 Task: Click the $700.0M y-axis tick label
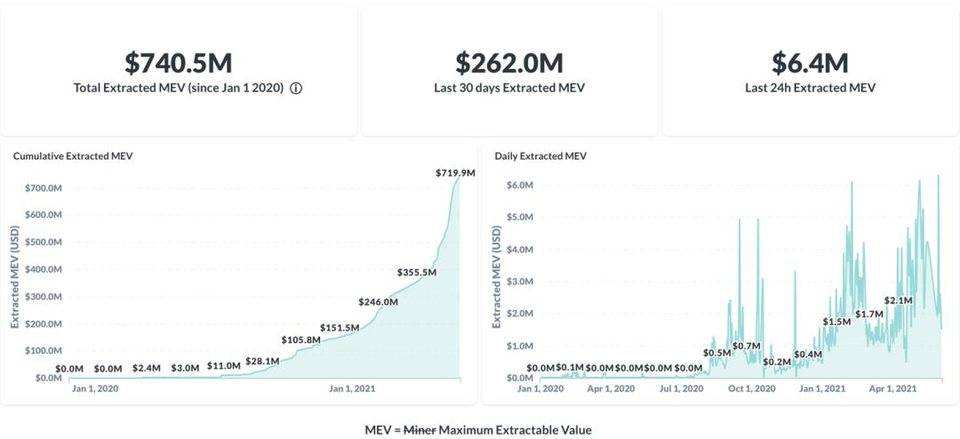42,188
